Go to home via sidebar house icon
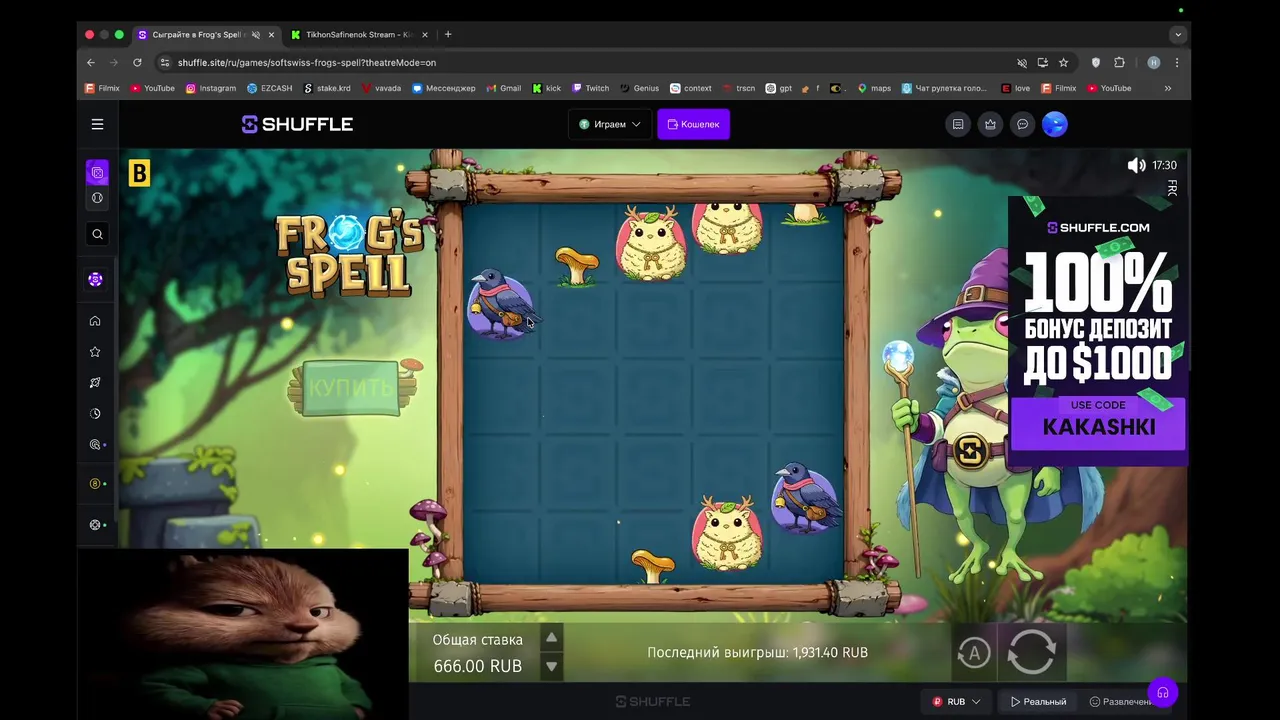The image size is (1280, 720). (95, 321)
